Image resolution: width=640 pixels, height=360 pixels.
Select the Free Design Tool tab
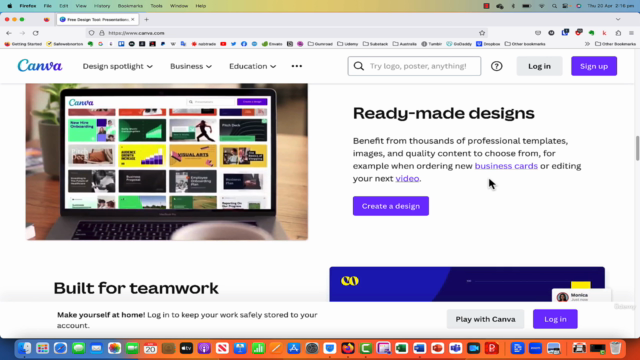pos(98,19)
